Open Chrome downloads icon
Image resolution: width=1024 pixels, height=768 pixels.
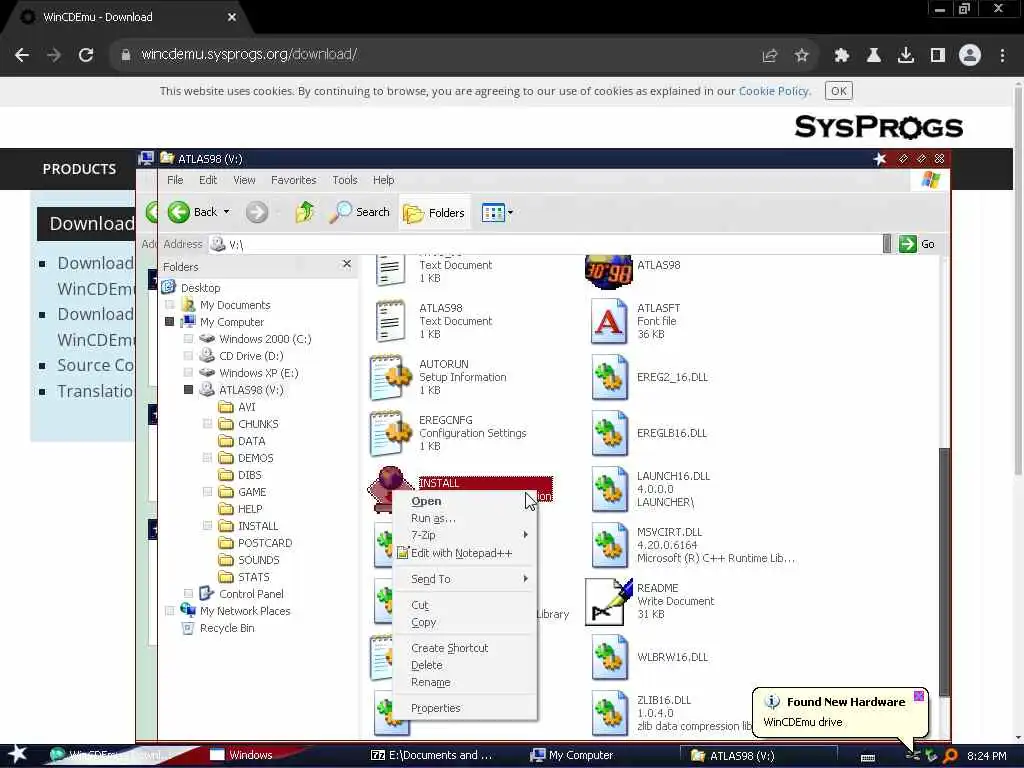click(x=906, y=56)
